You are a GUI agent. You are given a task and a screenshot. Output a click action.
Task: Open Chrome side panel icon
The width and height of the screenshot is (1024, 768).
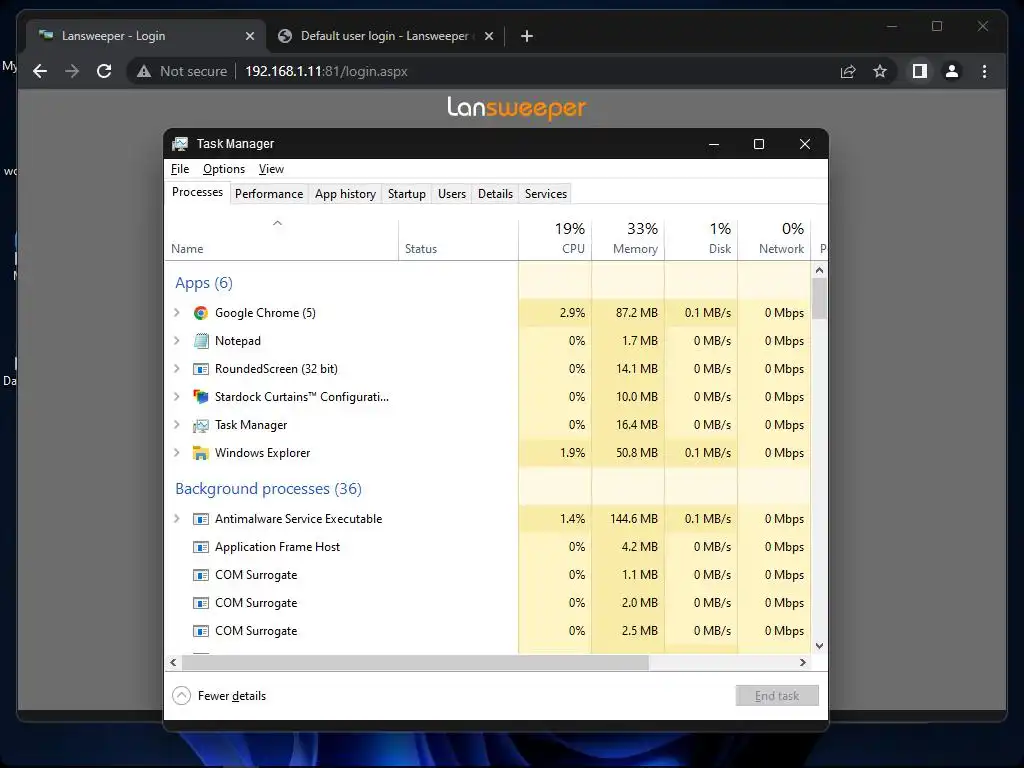point(920,71)
